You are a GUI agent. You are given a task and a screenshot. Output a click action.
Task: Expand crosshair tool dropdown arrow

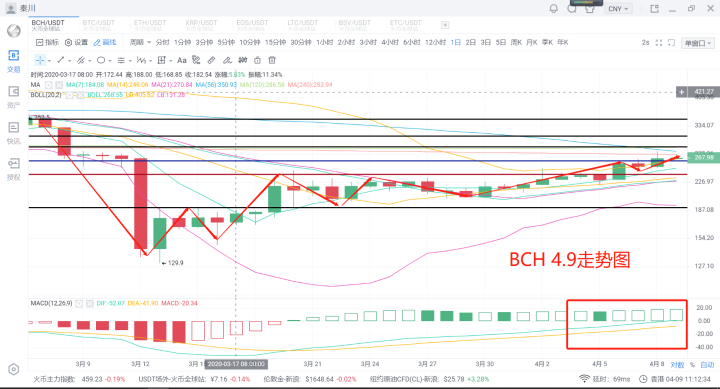coord(49,61)
